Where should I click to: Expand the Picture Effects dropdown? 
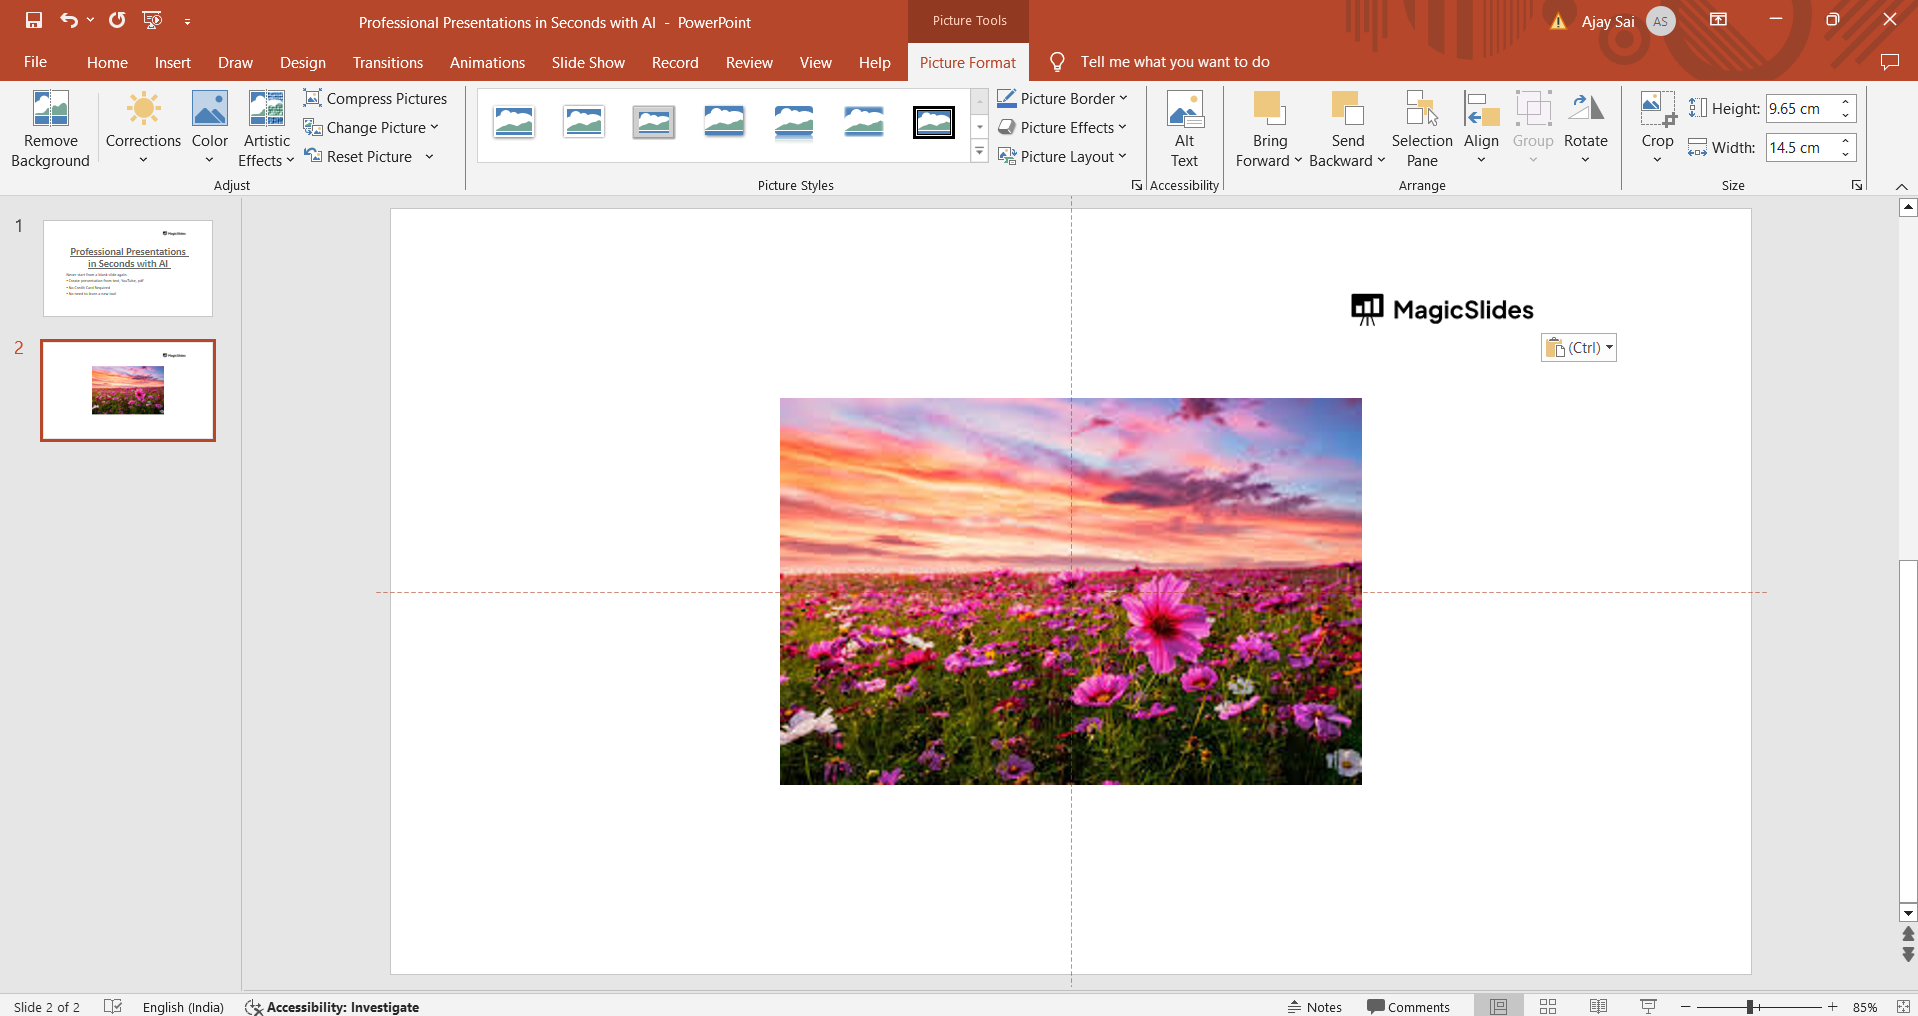pyautogui.click(x=1063, y=127)
